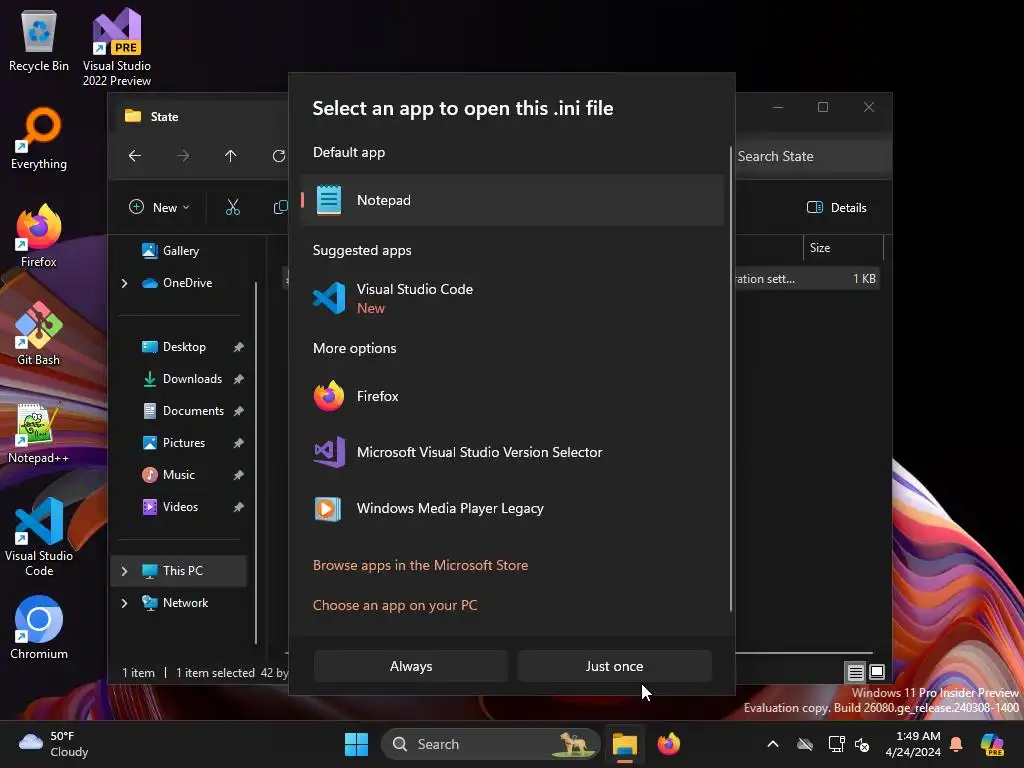Click the Search State input field
Image resolution: width=1024 pixels, height=768 pixels.
pos(812,156)
